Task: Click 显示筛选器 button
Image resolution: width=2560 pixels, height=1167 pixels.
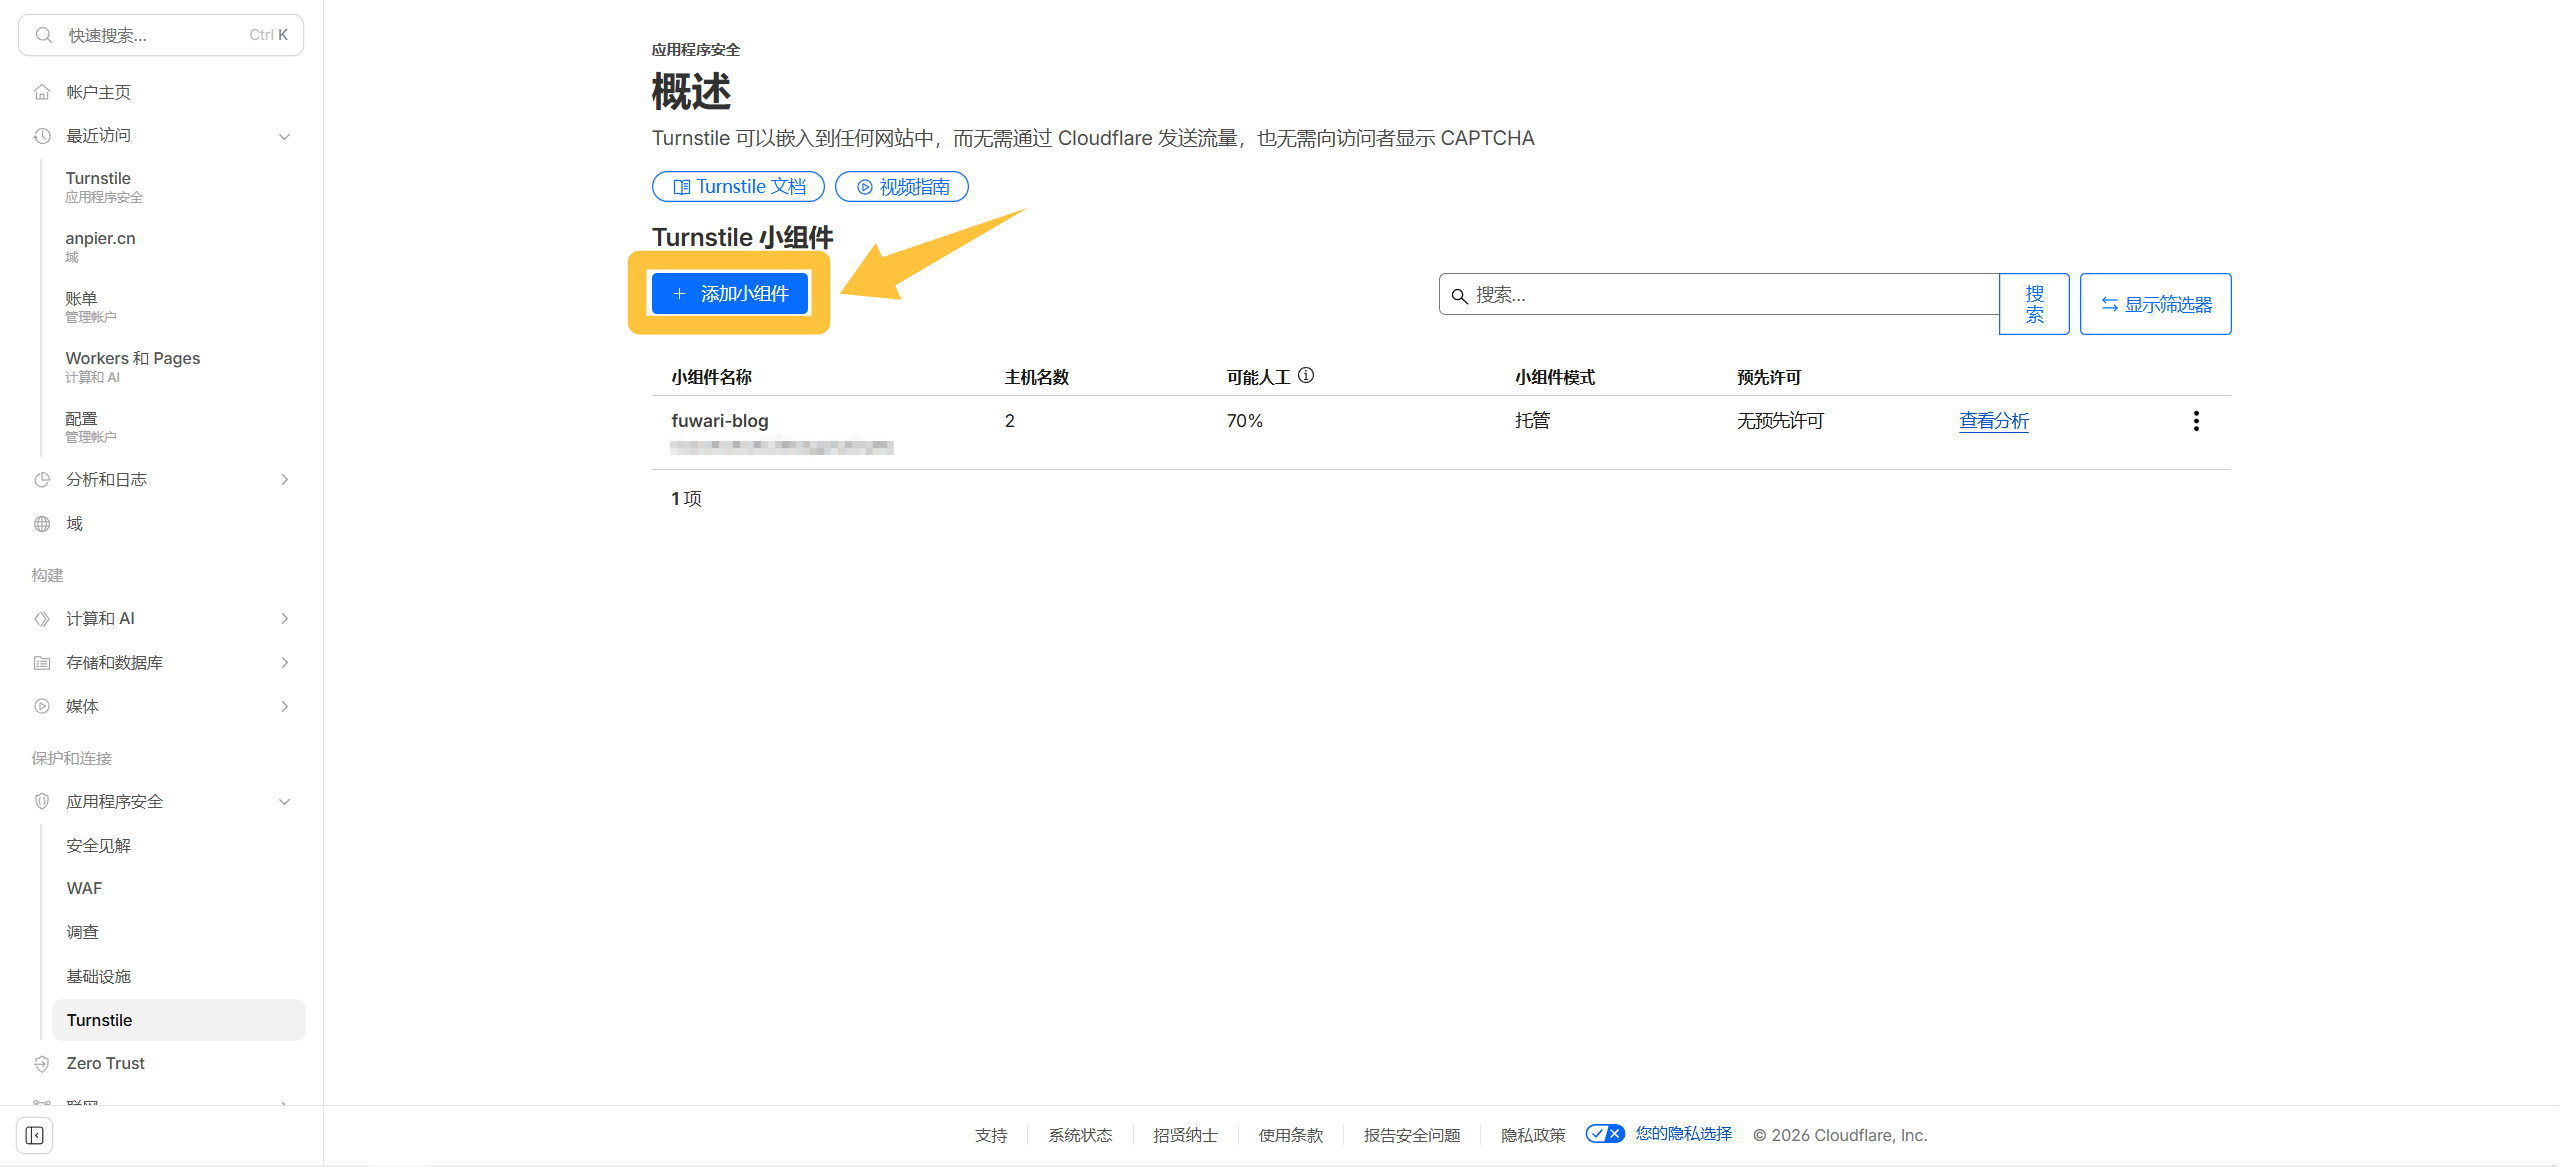Action: click(x=2156, y=304)
